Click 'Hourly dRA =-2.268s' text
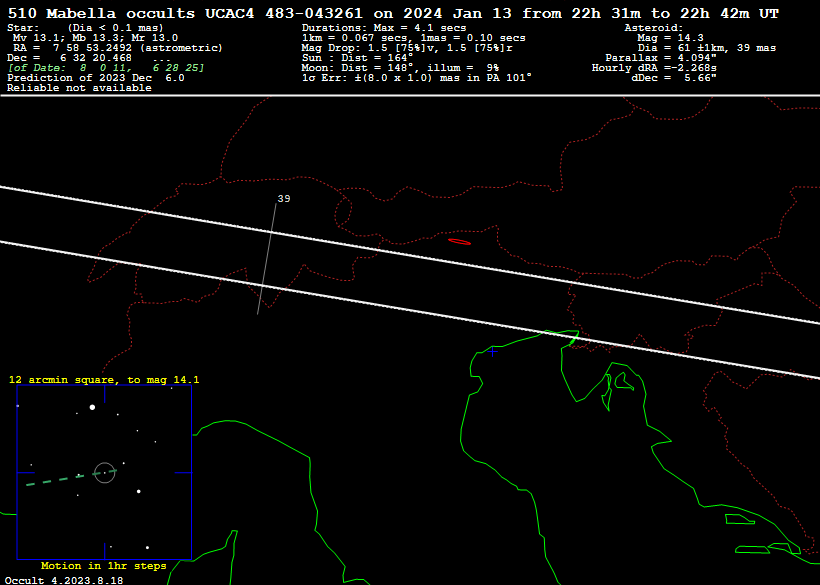 pos(654,68)
